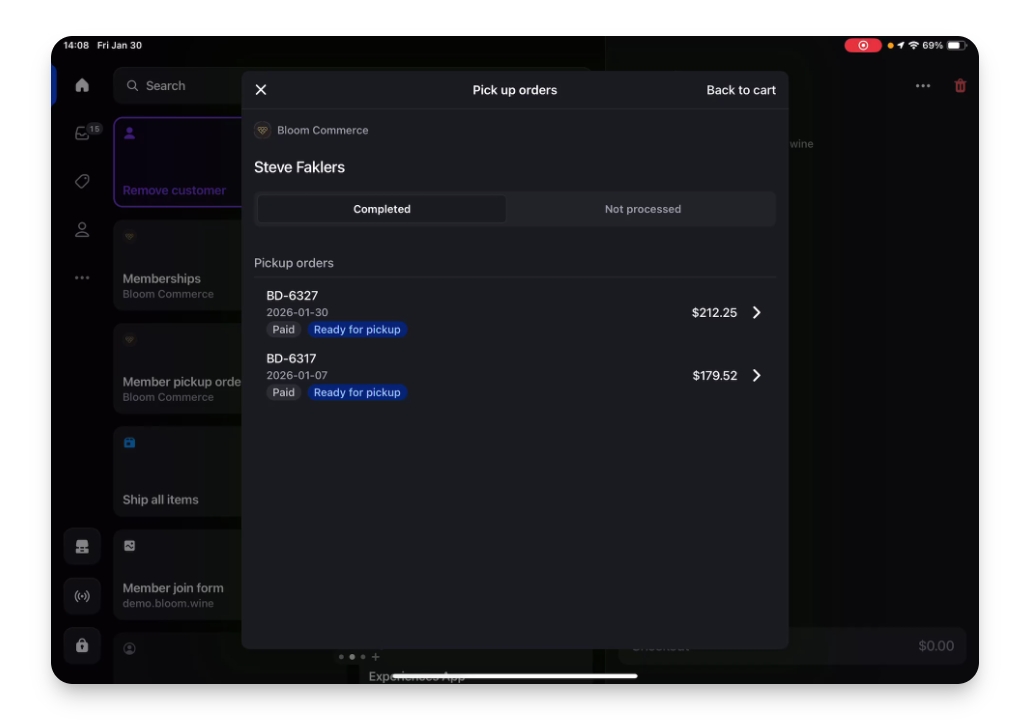
Task: Open the Member join form tile
Action: 178,575
